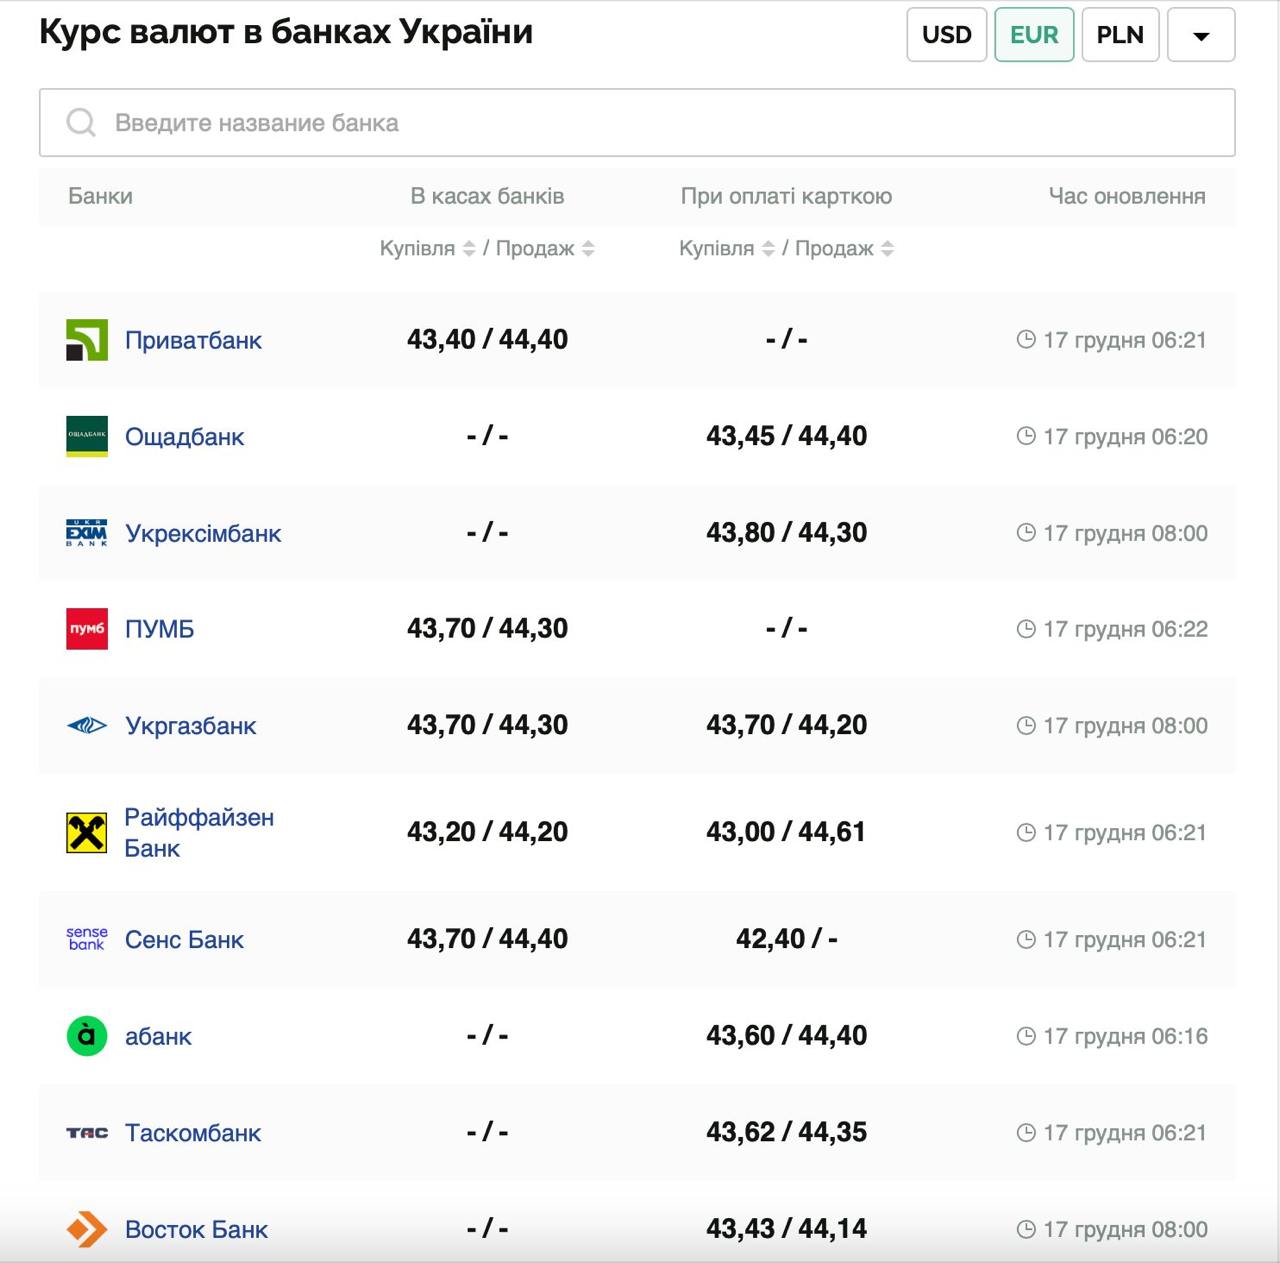This screenshot has height=1263, width=1280.
Task: Click the Sense Bank logo icon
Action: pos(87,939)
